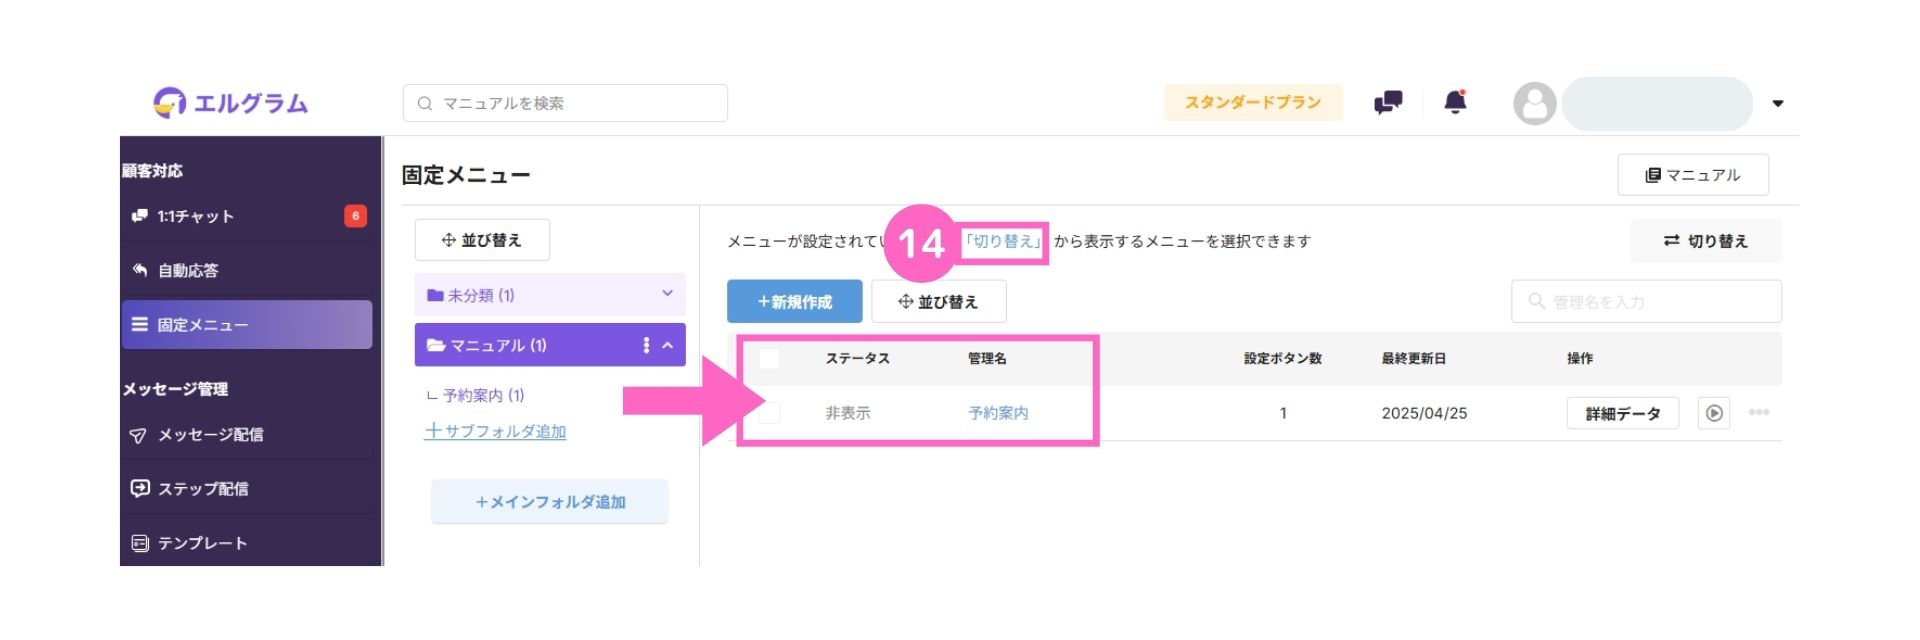Expand the 未分類 (1) folder

tap(550, 295)
